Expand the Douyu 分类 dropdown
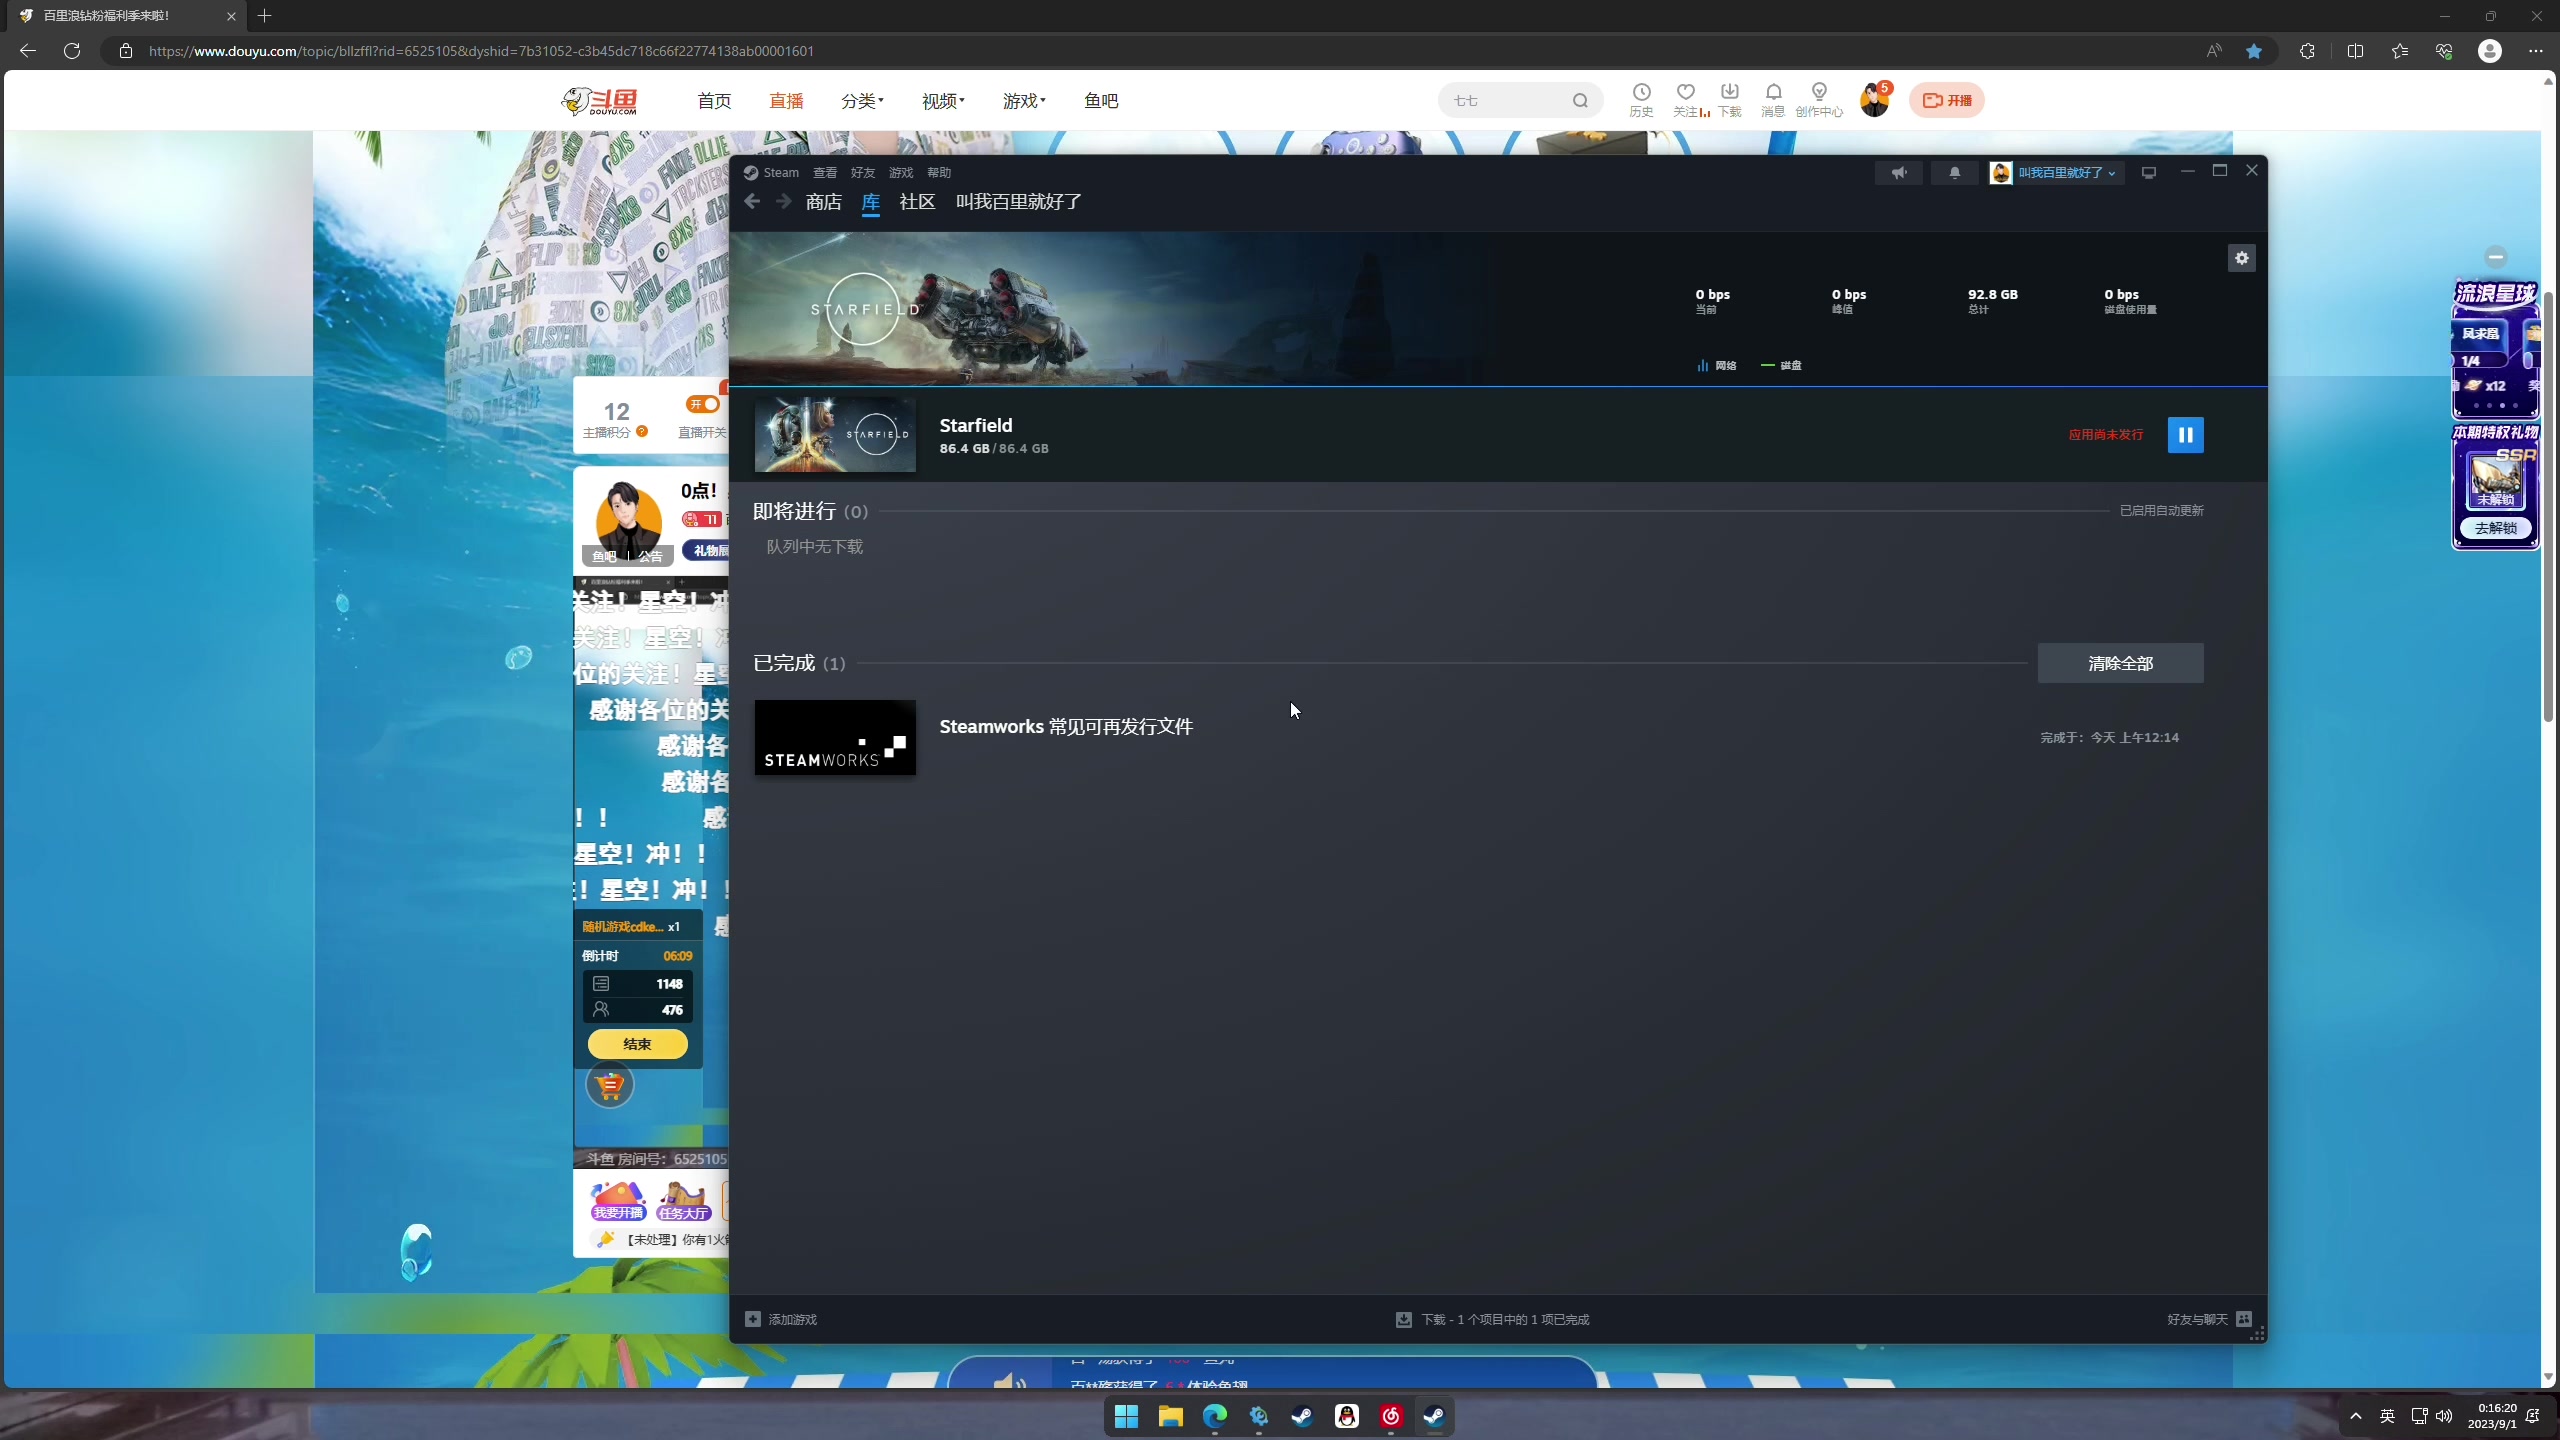Image resolution: width=2560 pixels, height=1440 pixels. (862, 101)
